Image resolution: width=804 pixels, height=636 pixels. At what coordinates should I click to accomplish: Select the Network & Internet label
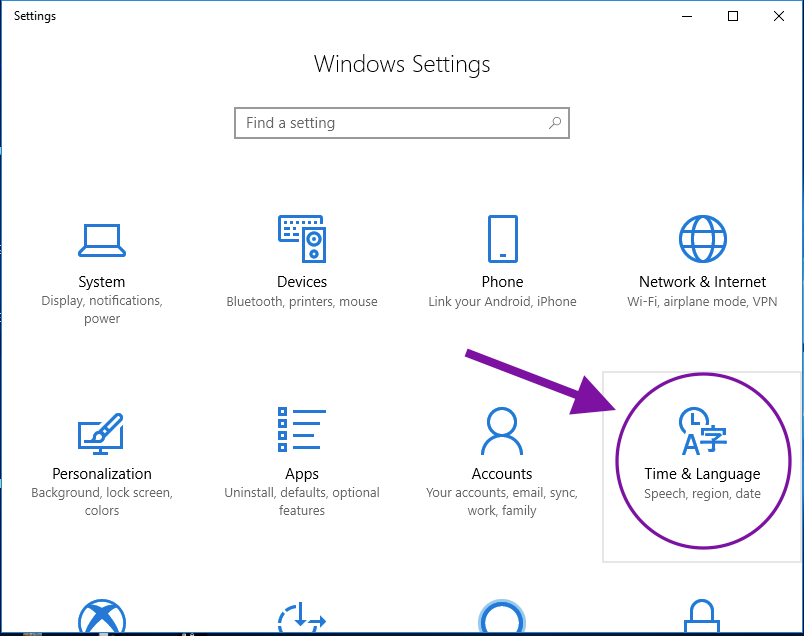pos(702,282)
